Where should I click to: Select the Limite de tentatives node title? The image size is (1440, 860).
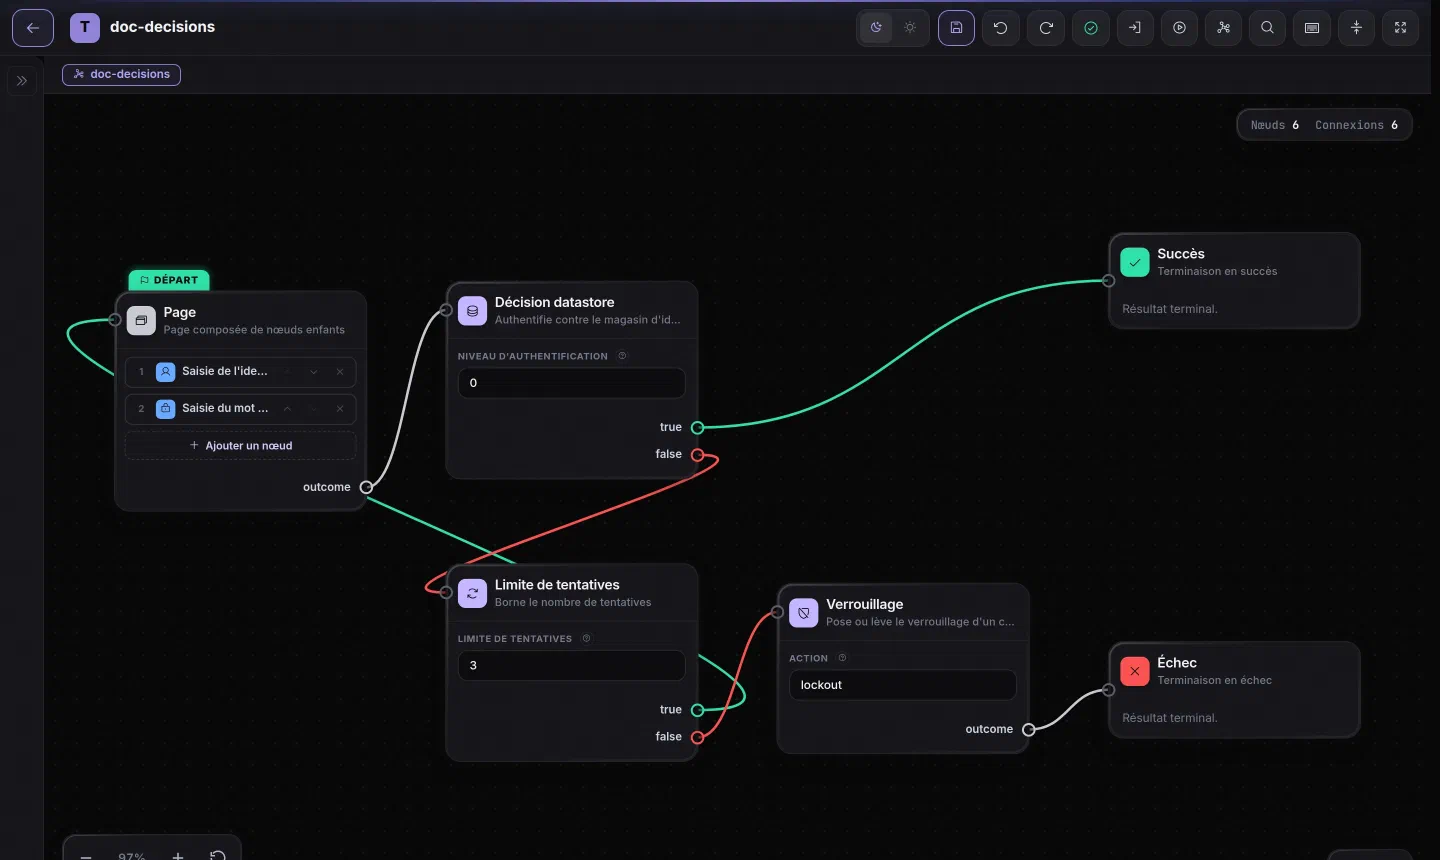[x=557, y=585]
